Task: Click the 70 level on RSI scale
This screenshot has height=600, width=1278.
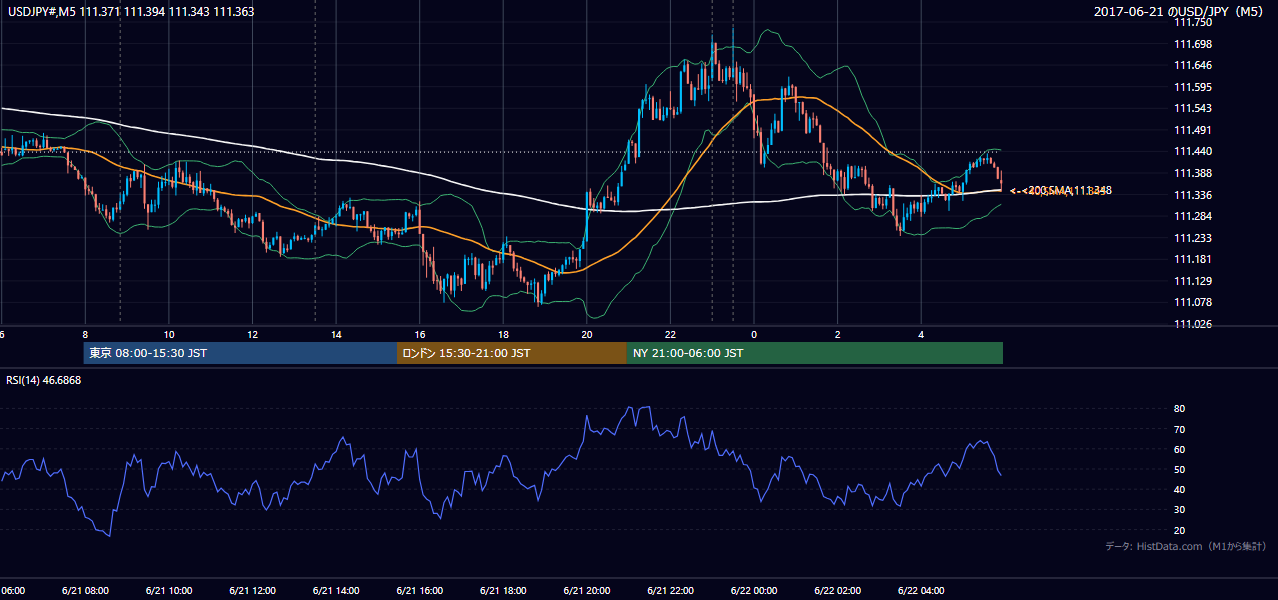Action: click(x=1179, y=429)
